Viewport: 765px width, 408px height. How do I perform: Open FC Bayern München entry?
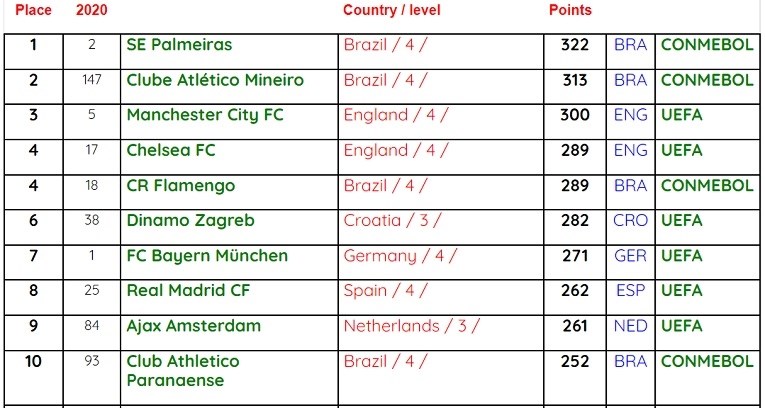(x=207, y=256)
